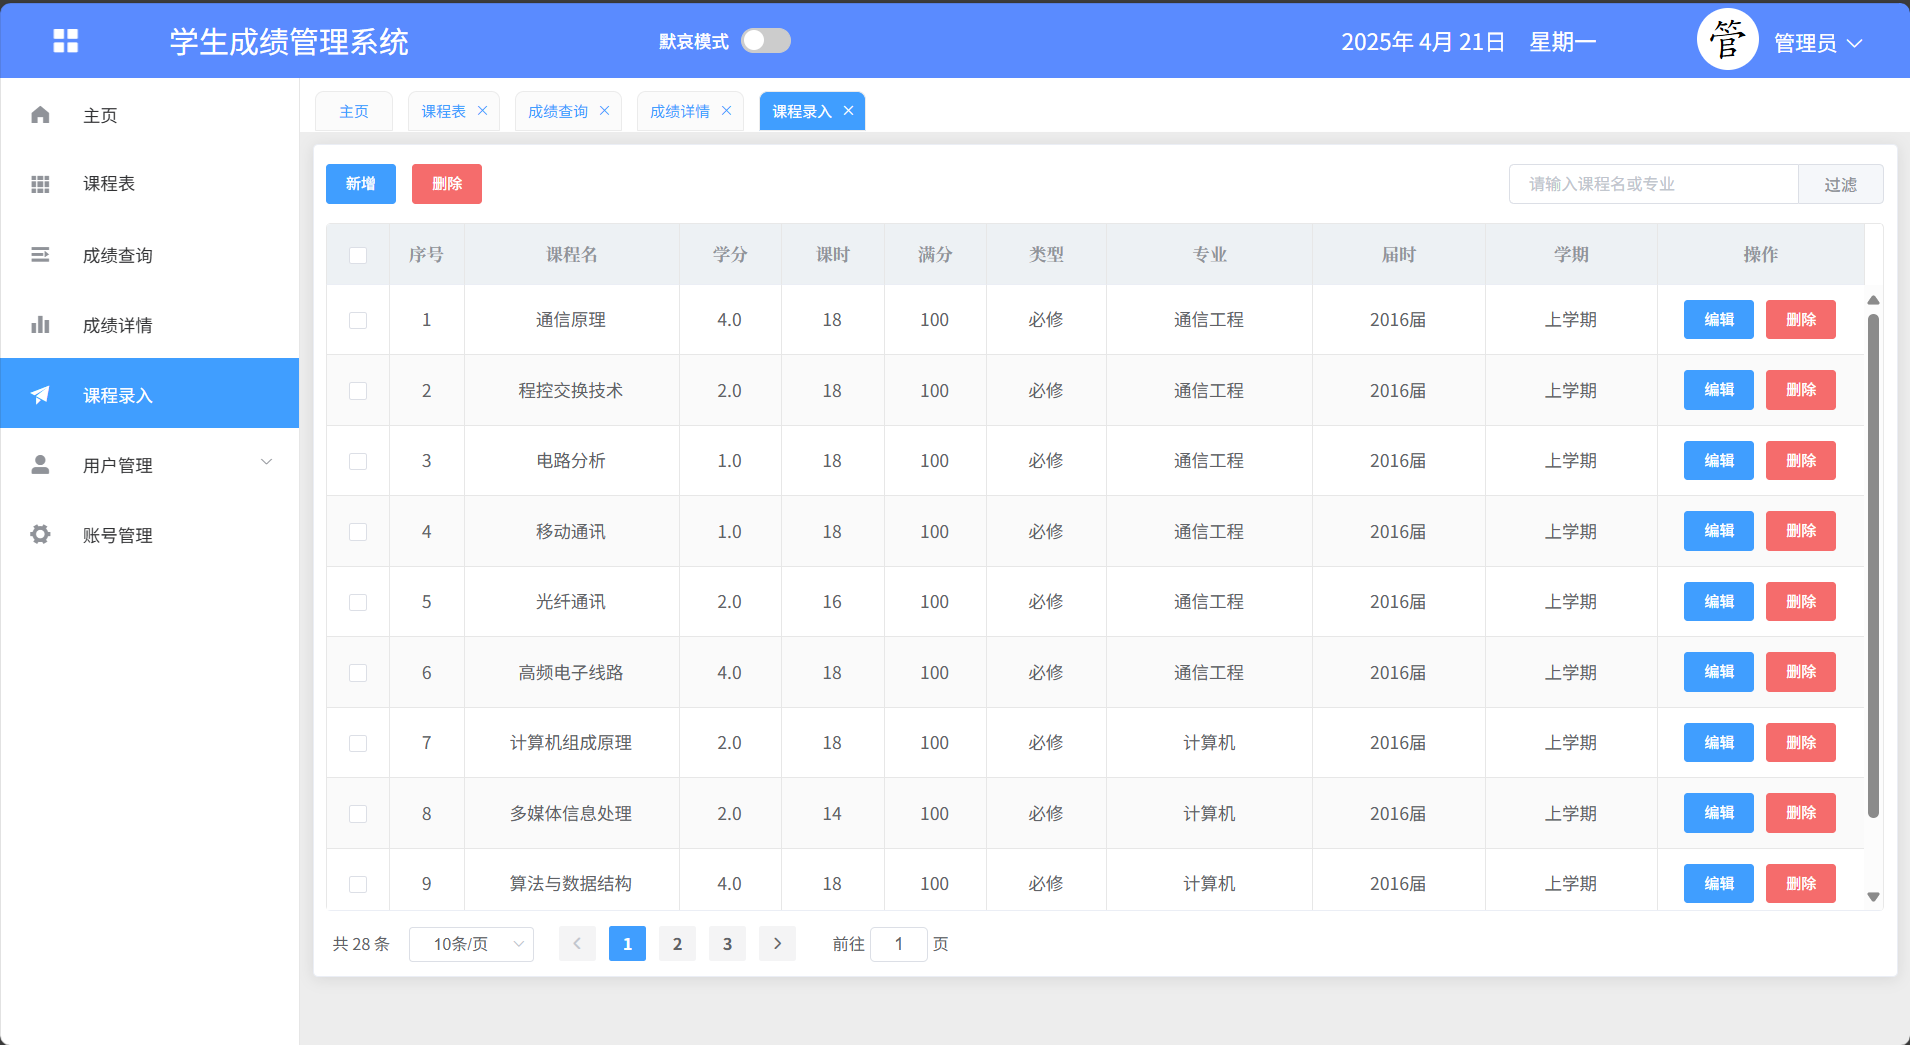The width and height of the screenshot is (1910, 1045).
Task: Click the 账号管理 gear icon
Action: point(40,535)
